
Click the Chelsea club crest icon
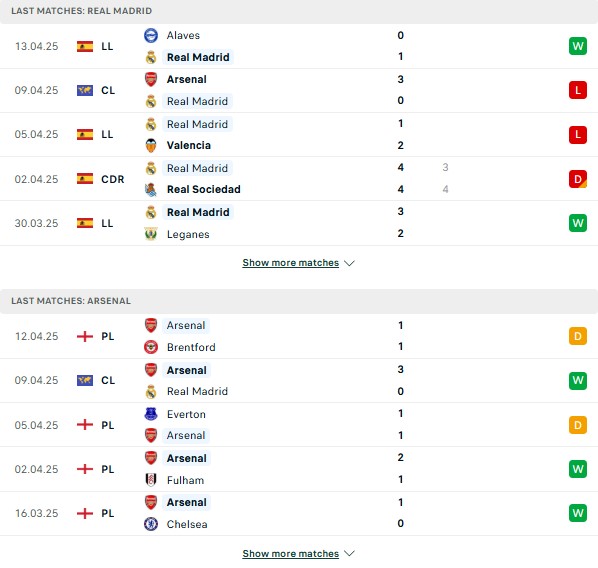151,524
